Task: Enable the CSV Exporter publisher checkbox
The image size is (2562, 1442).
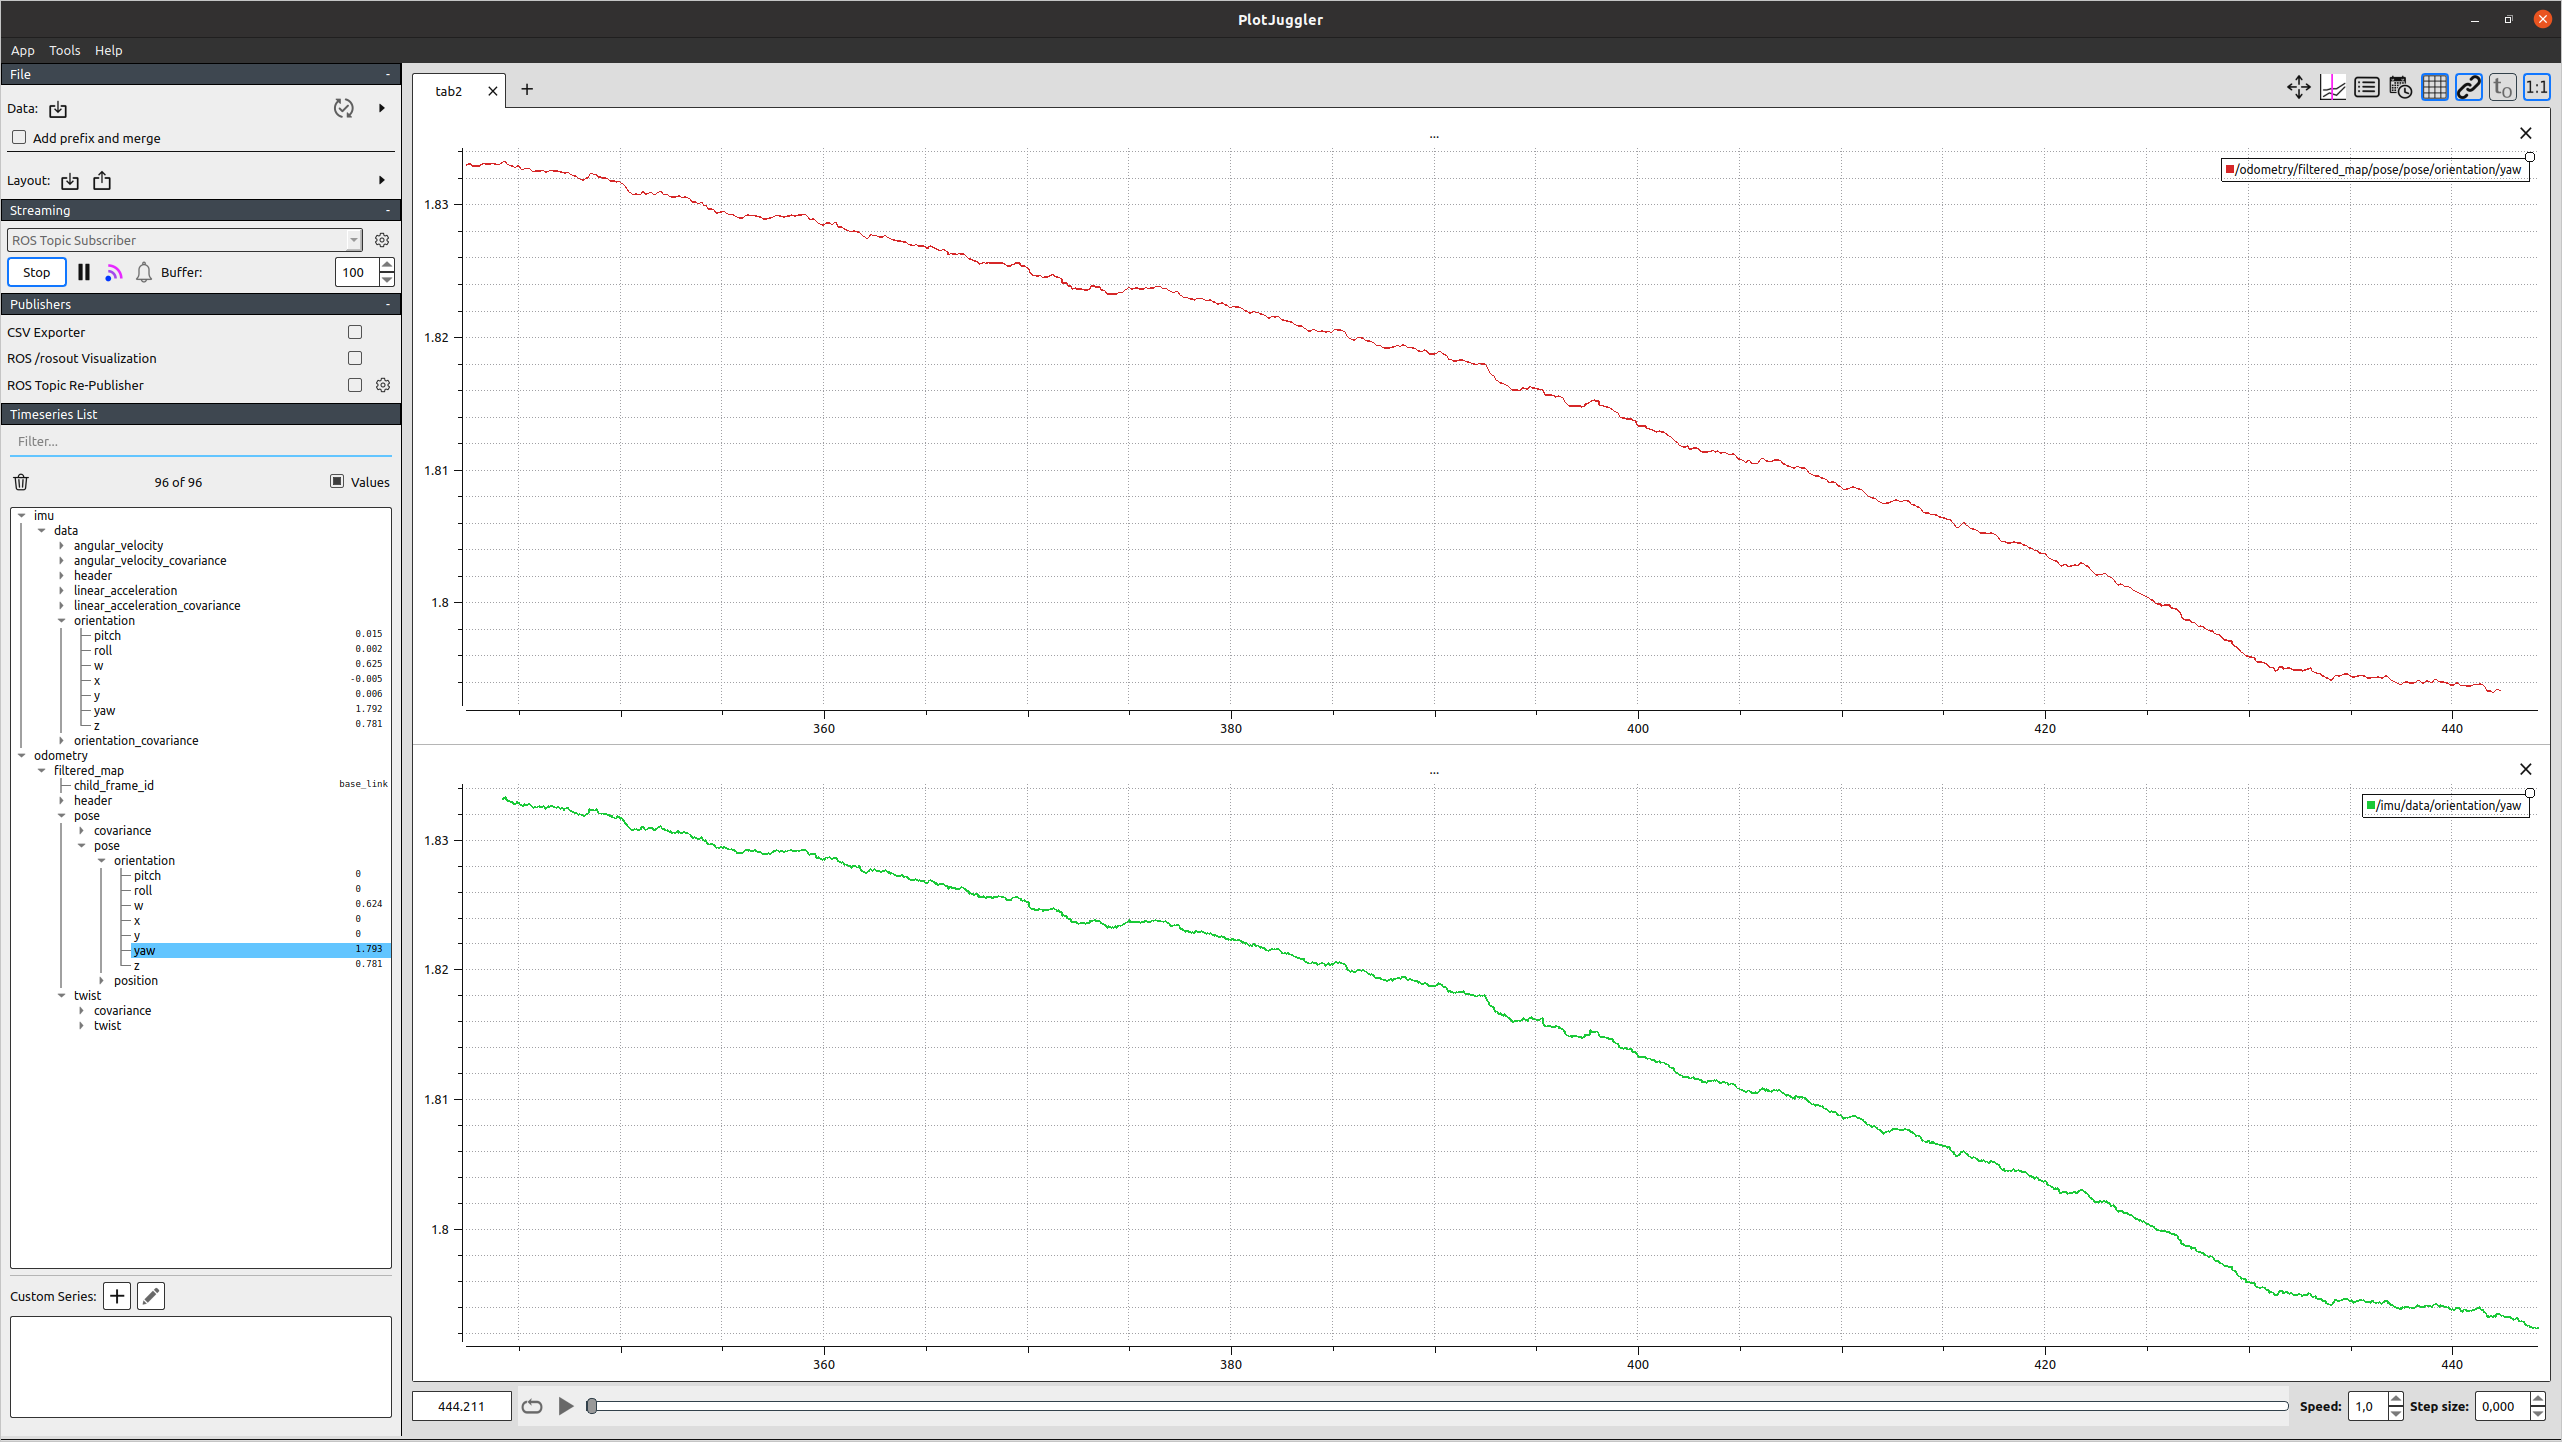Action: coord(354,331)
